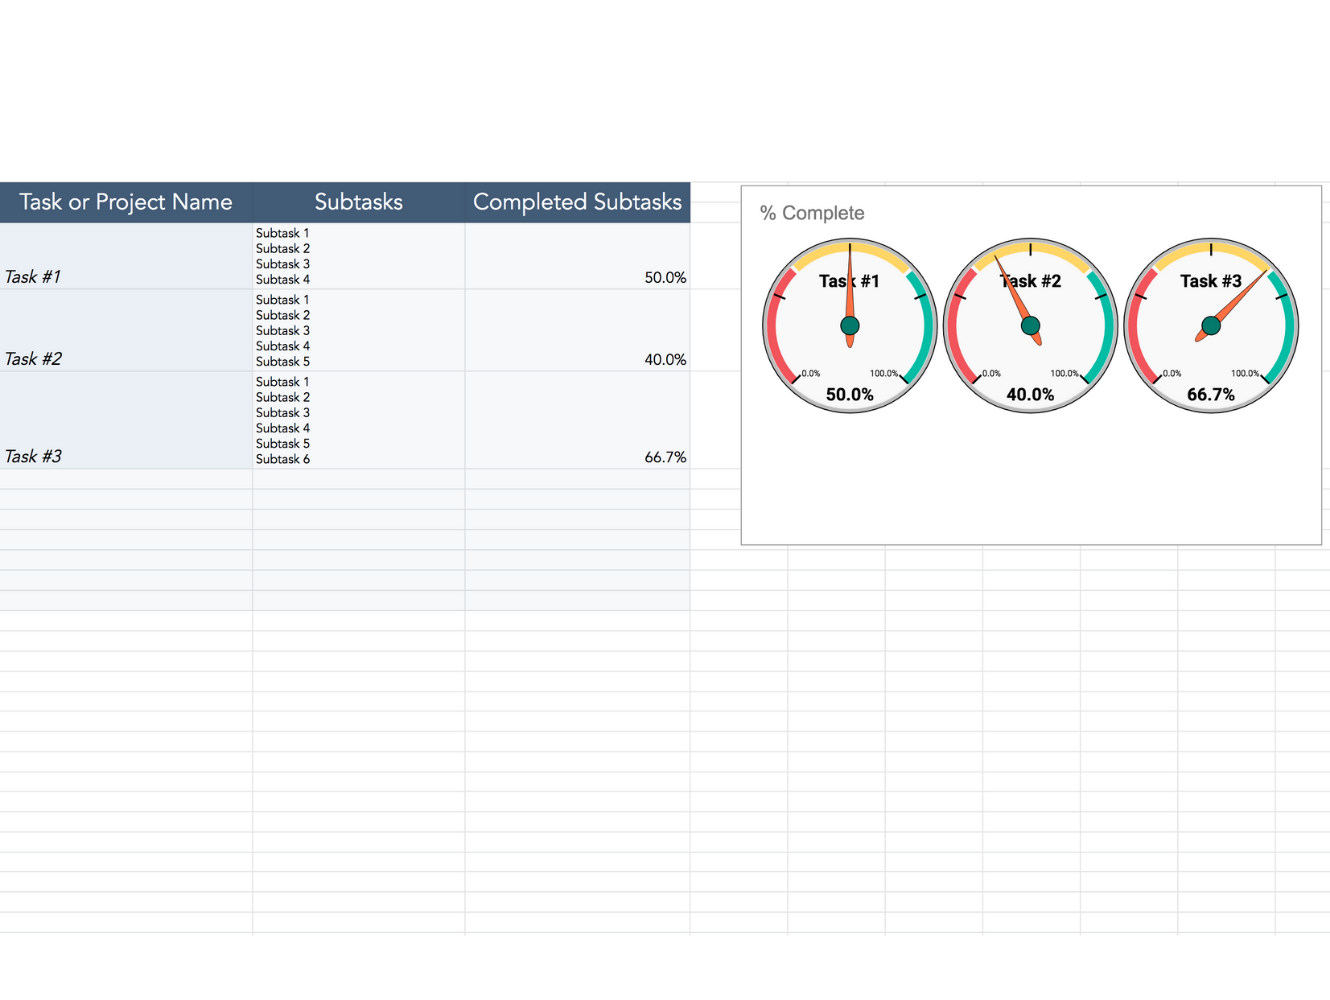Screen dimensions: 1330x1000
Task: Click the 66.7% gauge value label
Action: pyautogui.click(x=1211, y=395)
